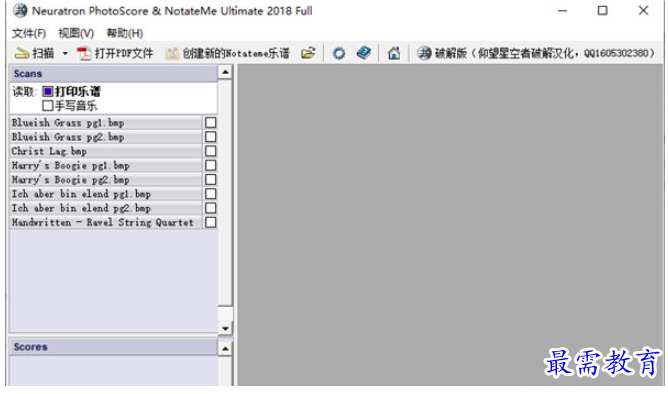This screenshot has height=394, width=668.
Task: Maximize the PhotoScore window
Action: point(602,11)
